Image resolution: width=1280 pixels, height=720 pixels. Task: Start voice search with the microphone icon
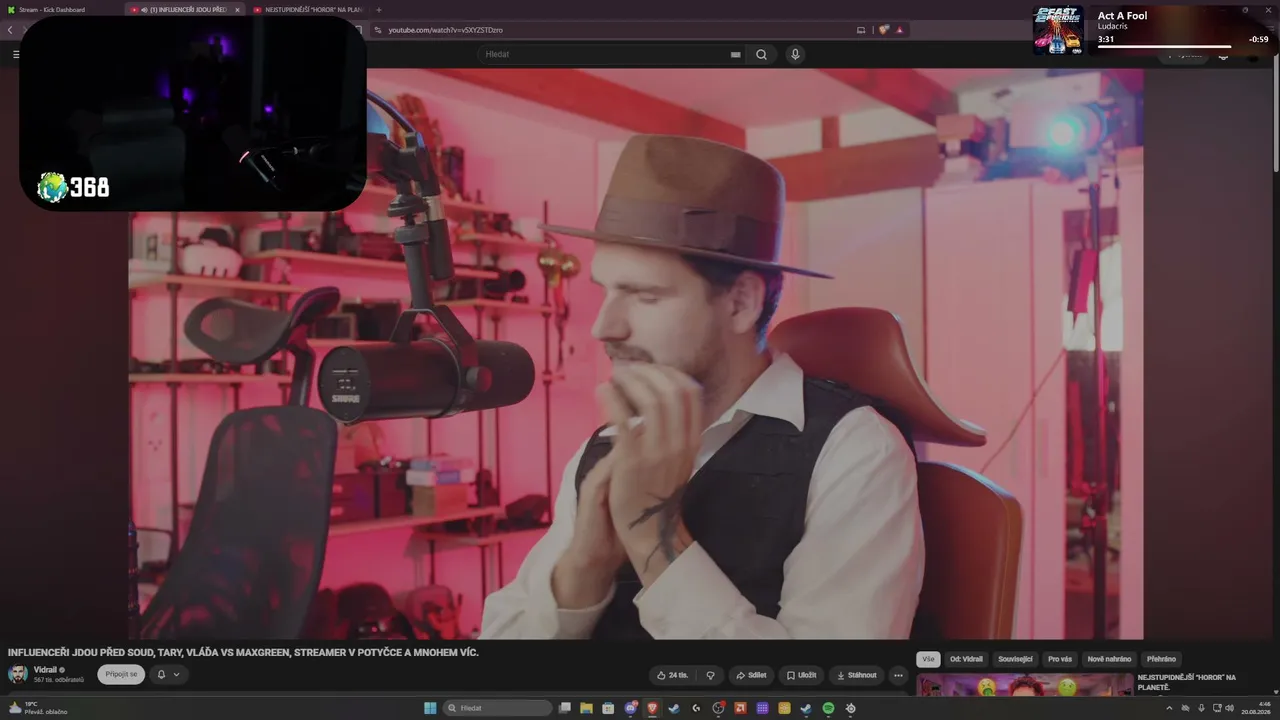pos(795,54)
